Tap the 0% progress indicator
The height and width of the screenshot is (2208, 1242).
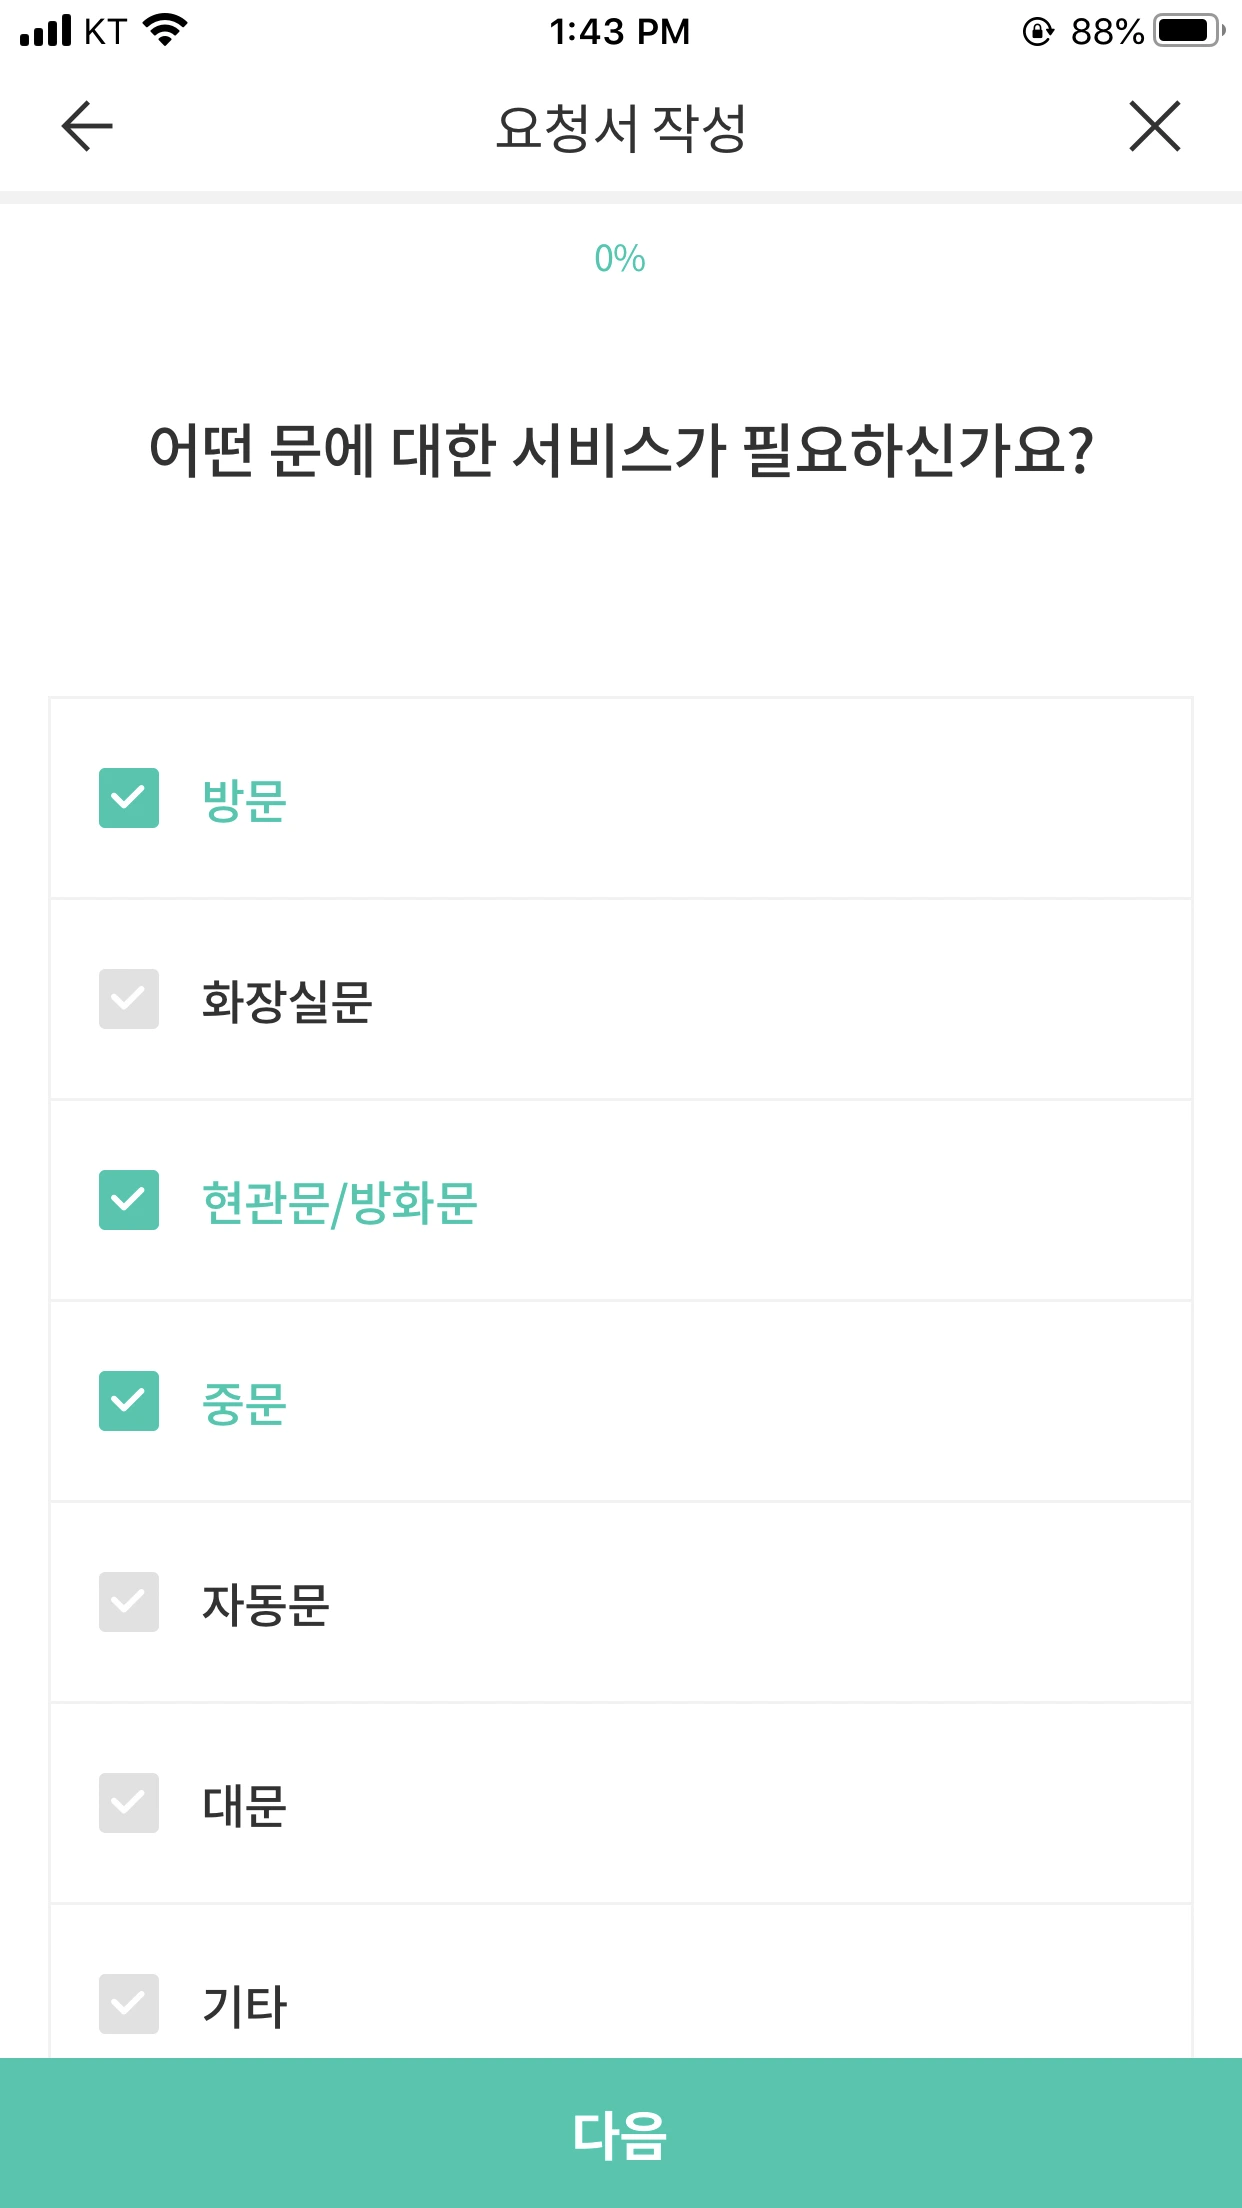620,259
